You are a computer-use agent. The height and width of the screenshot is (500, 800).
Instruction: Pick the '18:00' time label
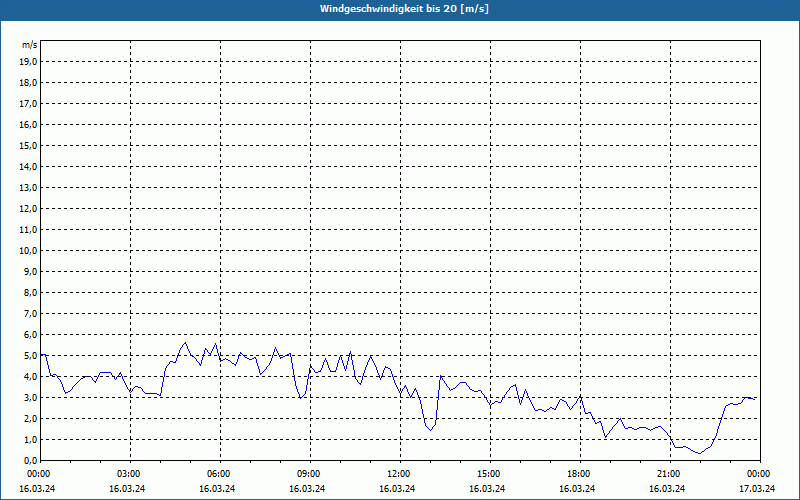pyautogui.click(x=580, y=474)
